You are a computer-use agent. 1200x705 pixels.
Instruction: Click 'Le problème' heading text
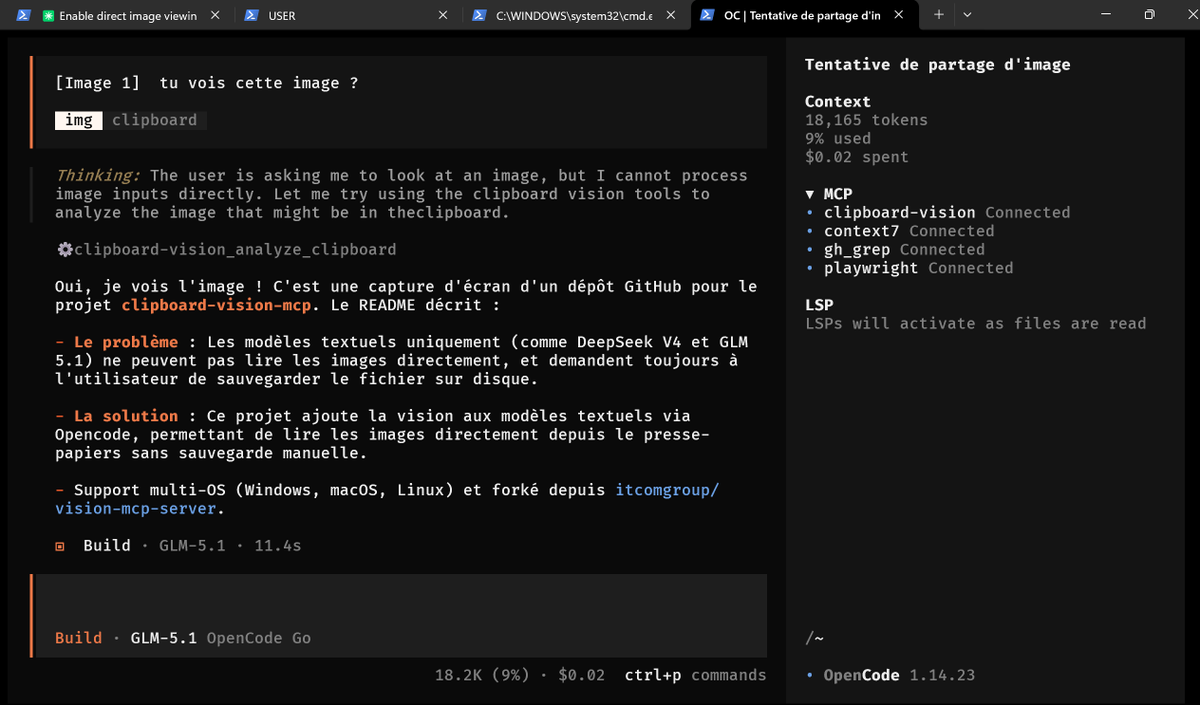click(125, 342)
